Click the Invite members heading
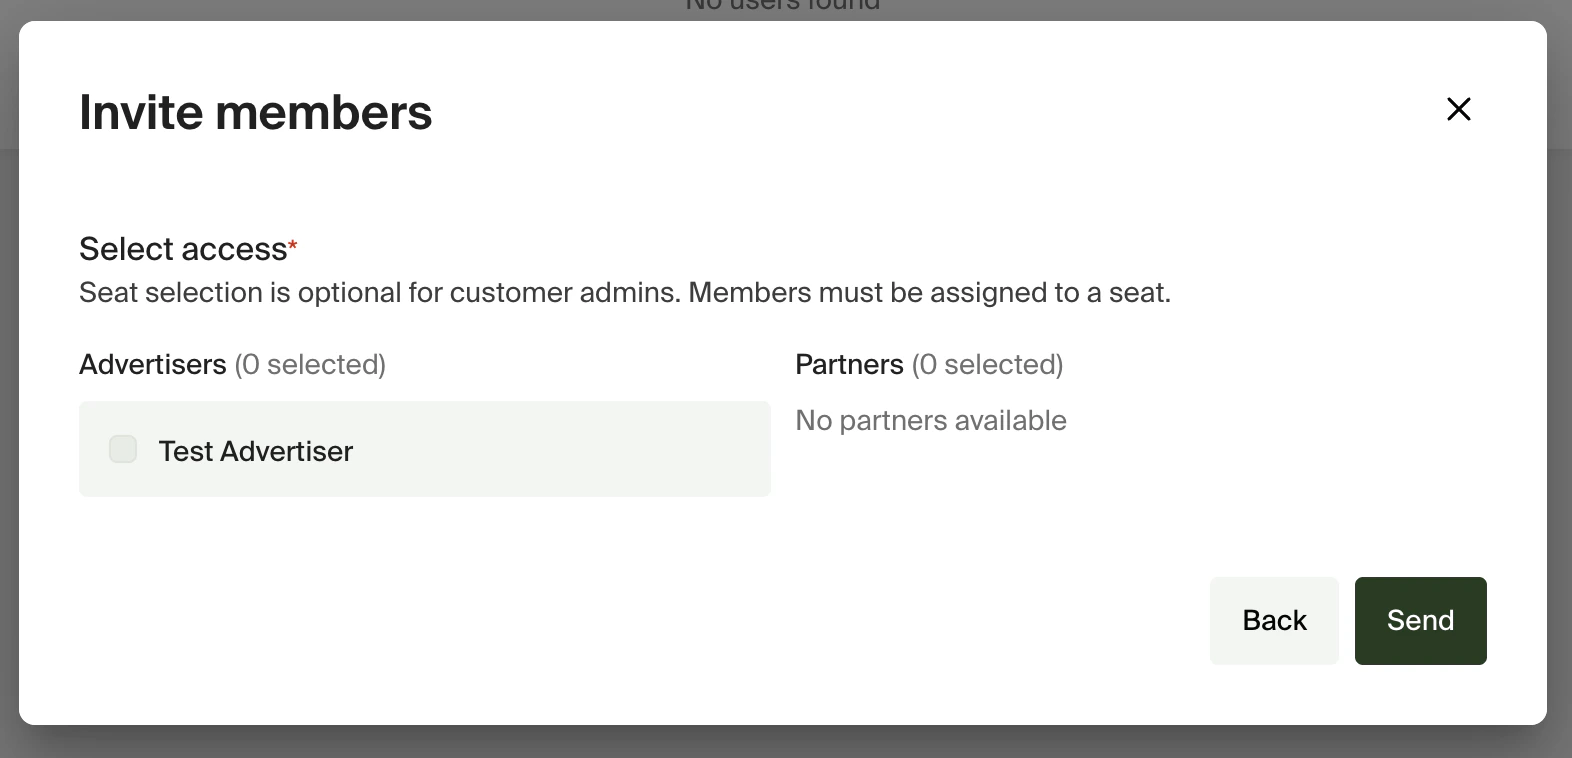The height and width of the screenshot is (758, 1572). 255,111
